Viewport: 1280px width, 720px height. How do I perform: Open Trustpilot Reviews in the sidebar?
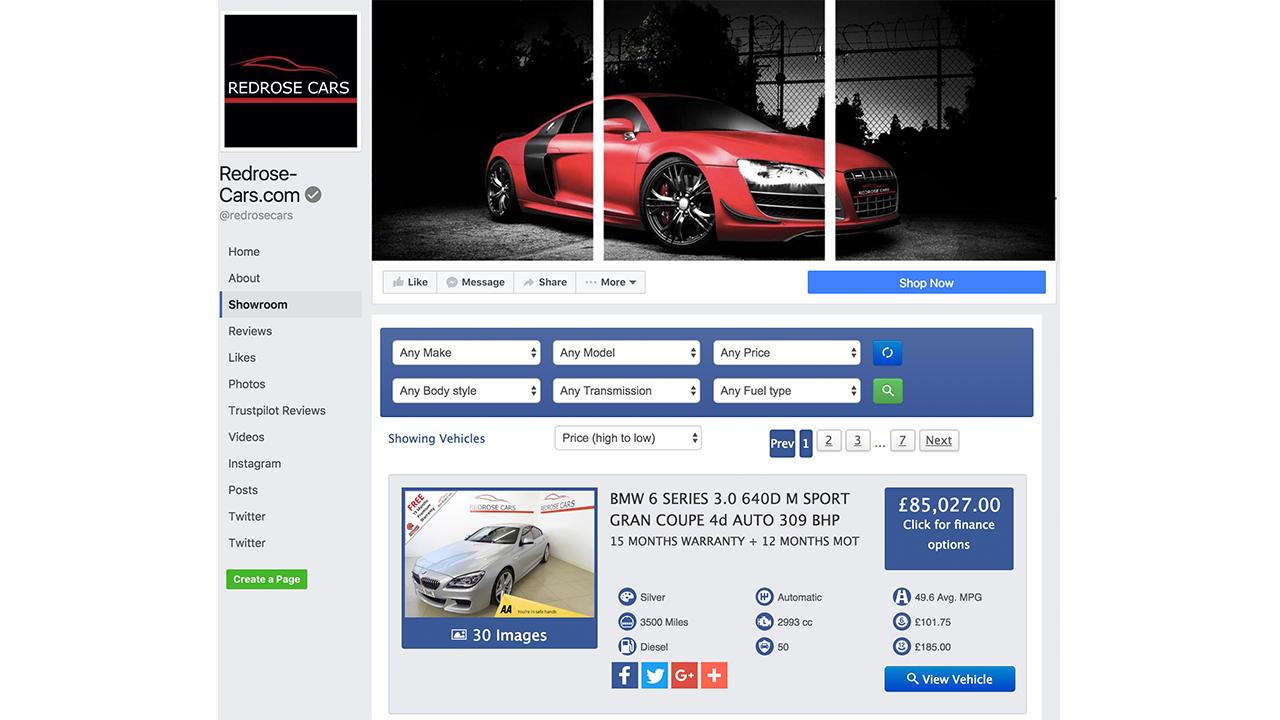click(277, 410)
